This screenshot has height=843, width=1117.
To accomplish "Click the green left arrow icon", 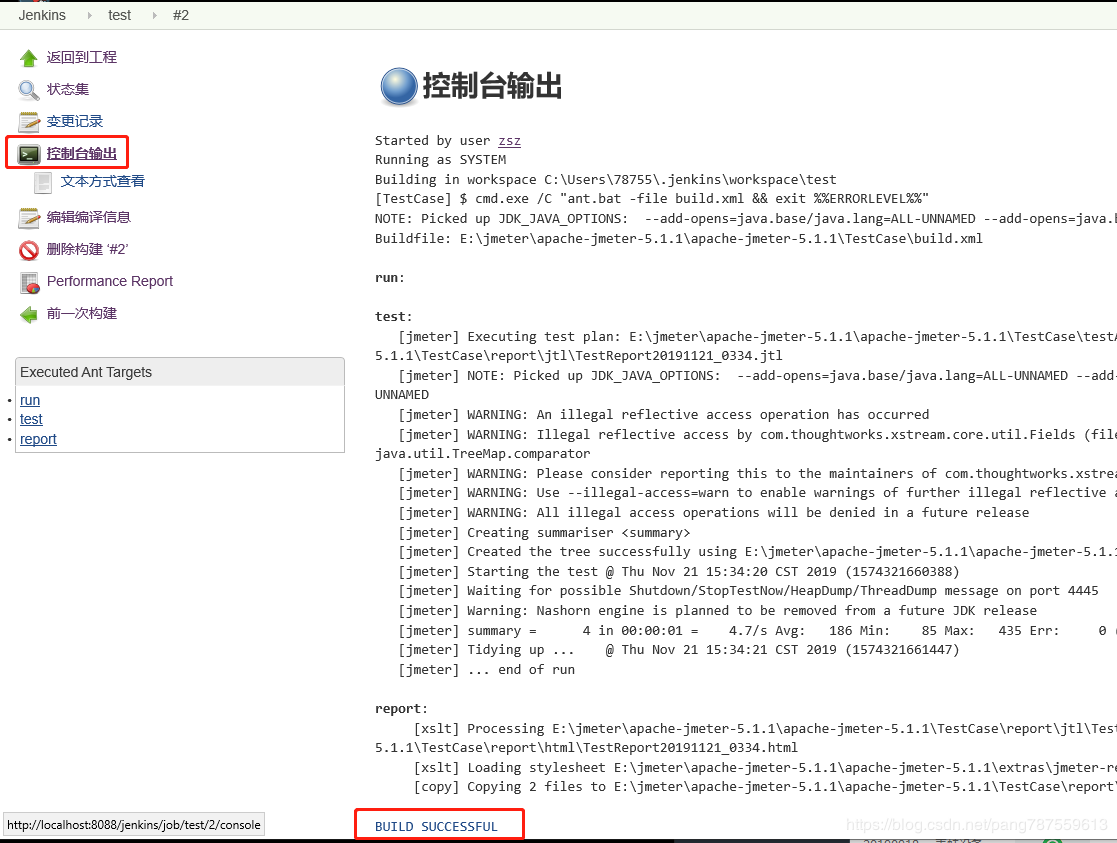I will (28, 314).
